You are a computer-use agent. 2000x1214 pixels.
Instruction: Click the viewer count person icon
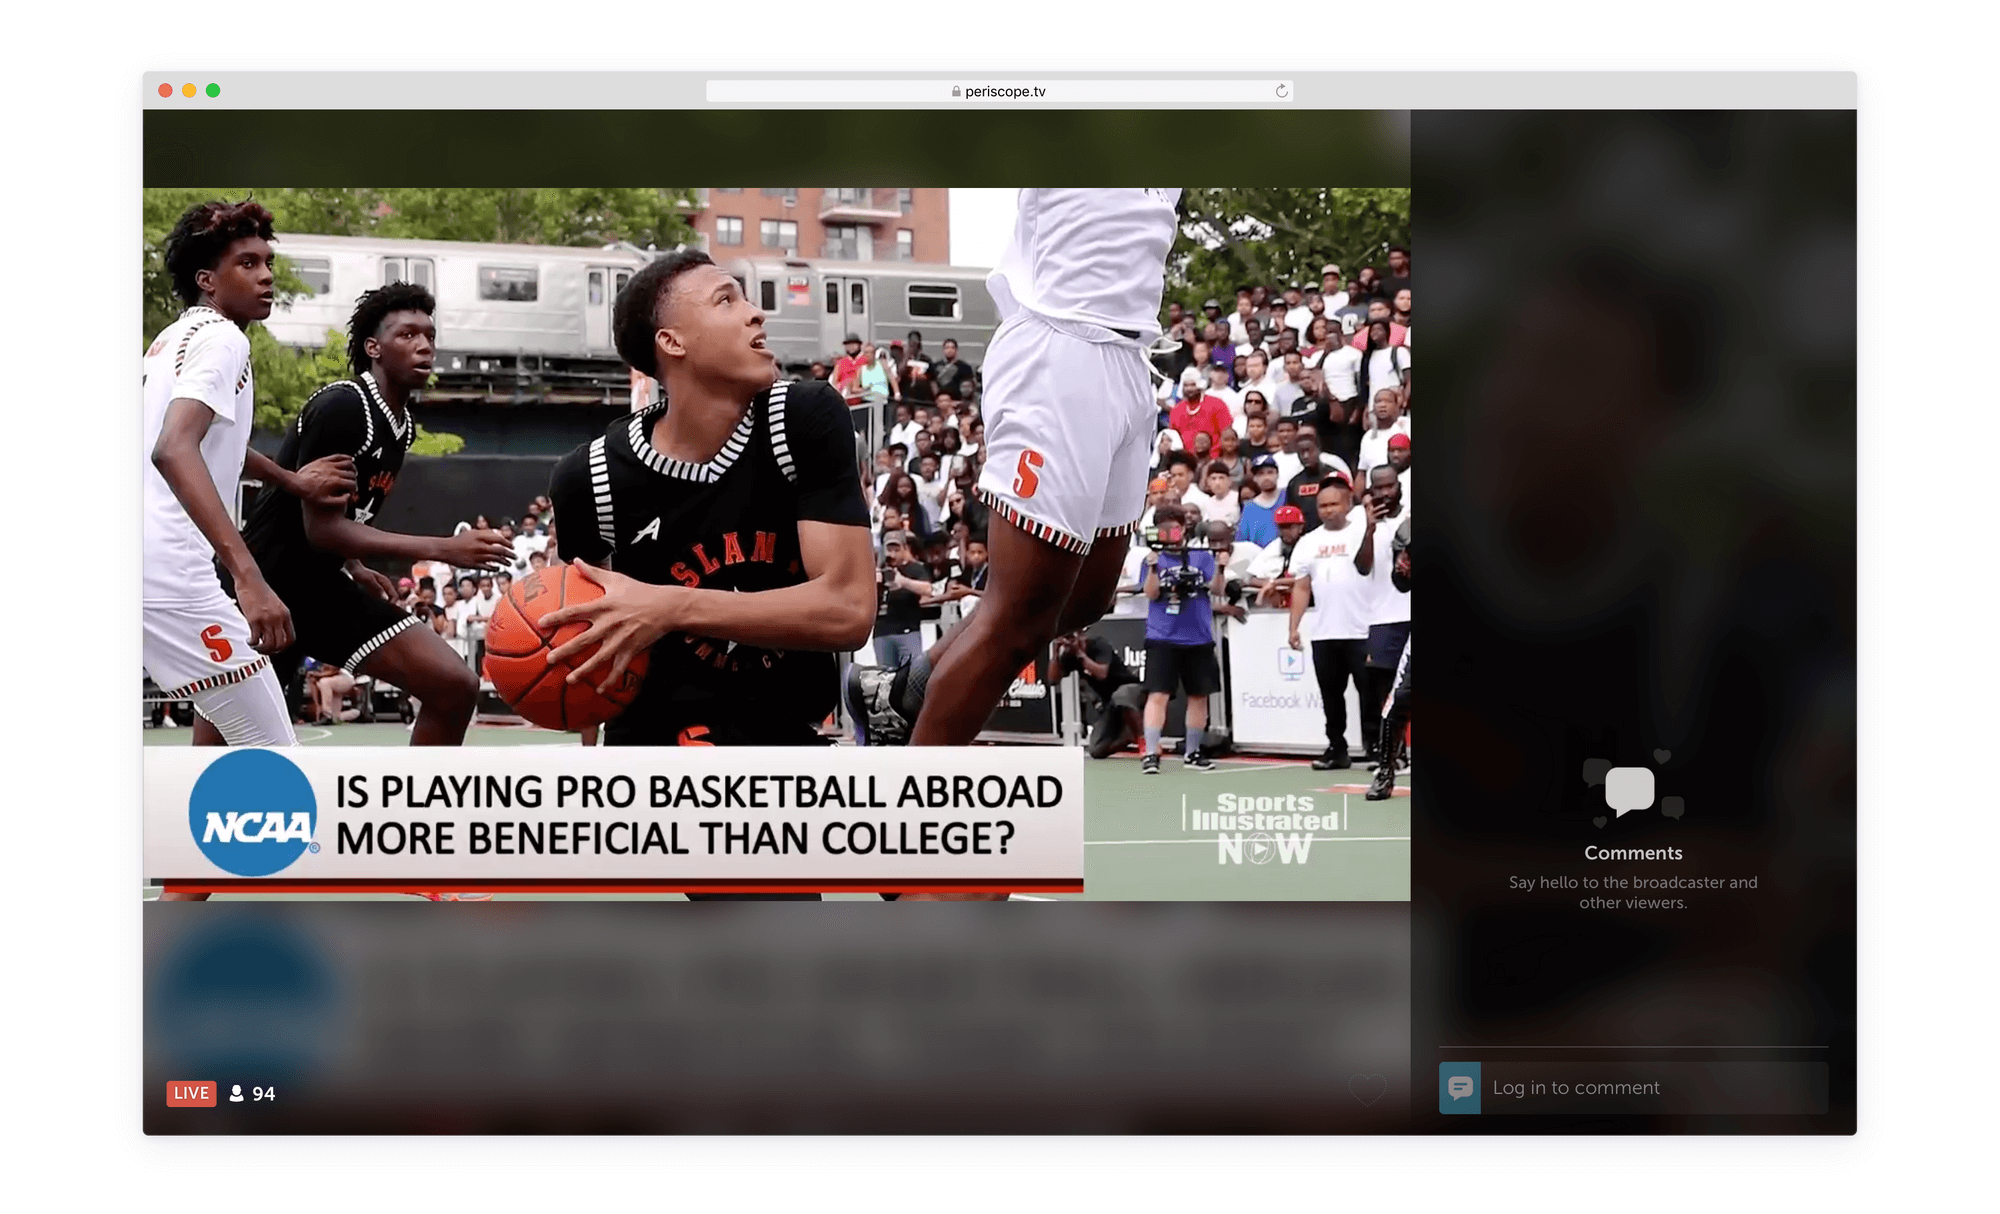click(x=236, y=1093)
